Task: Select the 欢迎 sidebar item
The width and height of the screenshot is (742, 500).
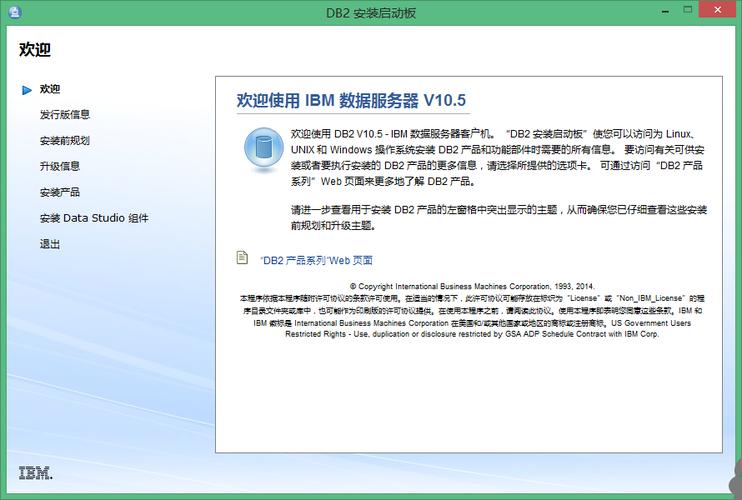Action: tap(50, 89)
